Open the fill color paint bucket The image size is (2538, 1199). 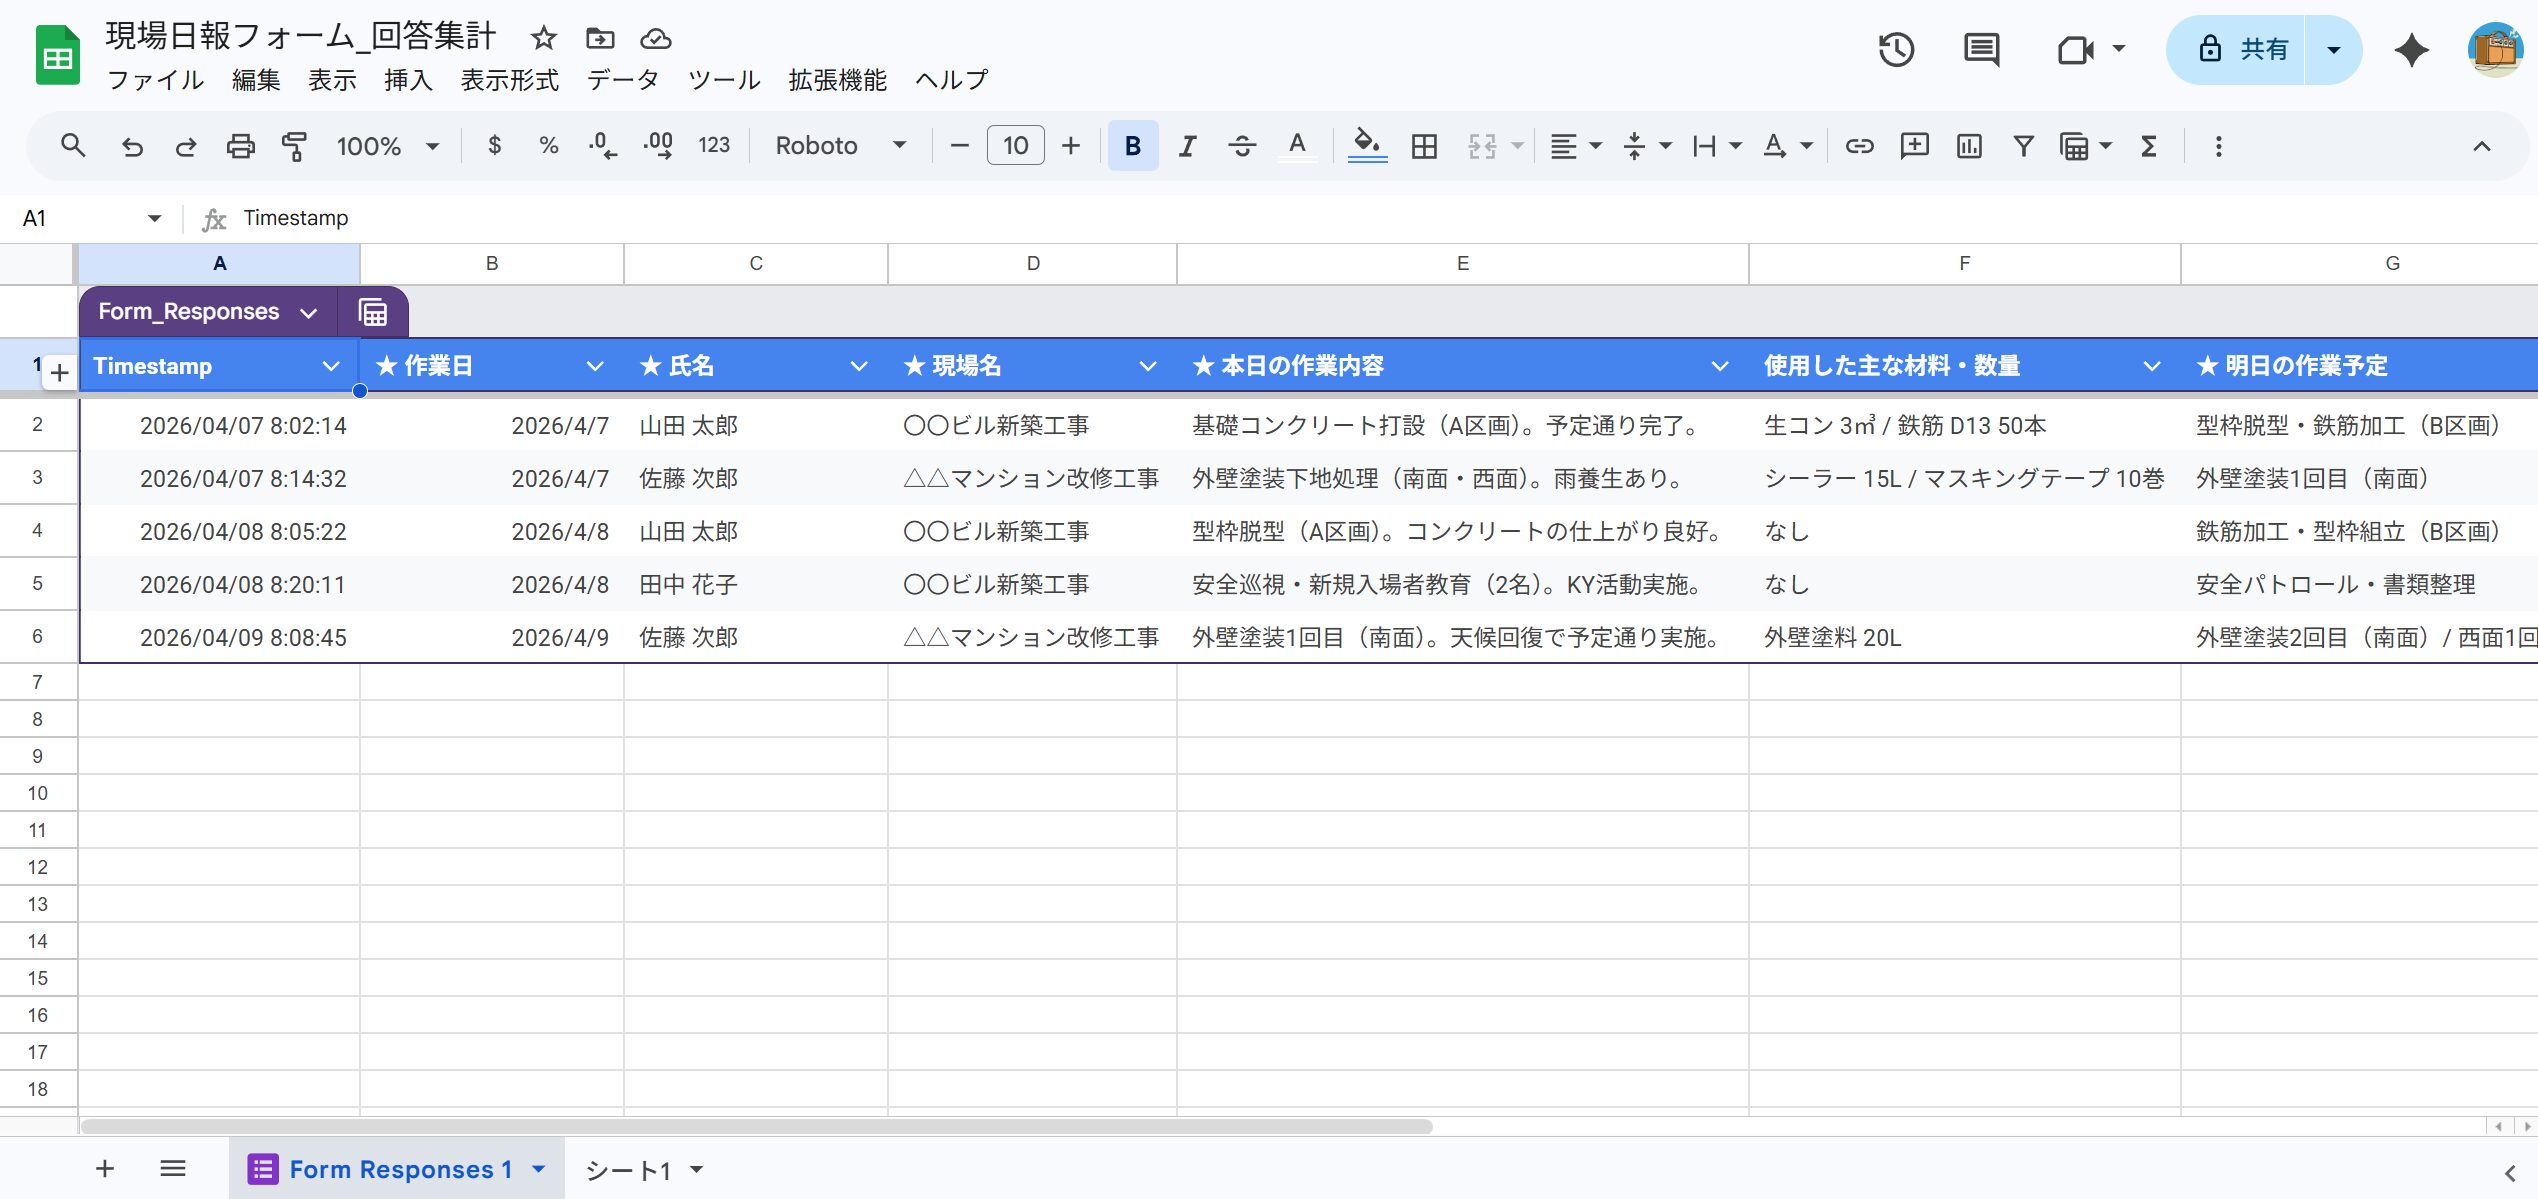[x=1366, y=146]
